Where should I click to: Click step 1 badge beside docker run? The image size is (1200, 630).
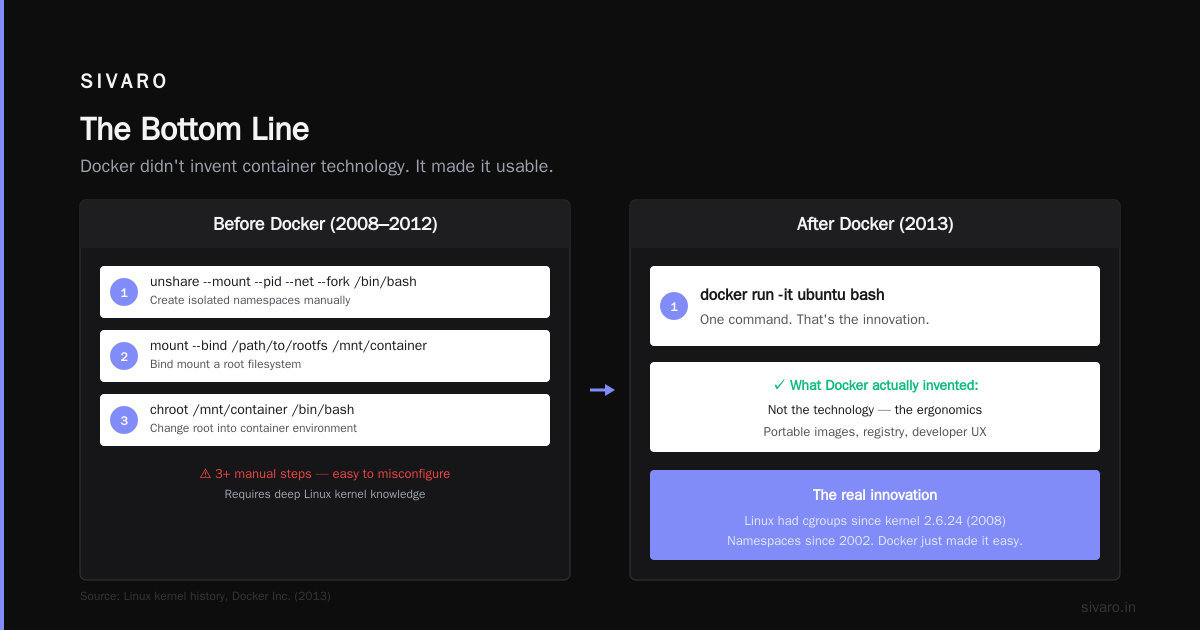tap(674, 306)
